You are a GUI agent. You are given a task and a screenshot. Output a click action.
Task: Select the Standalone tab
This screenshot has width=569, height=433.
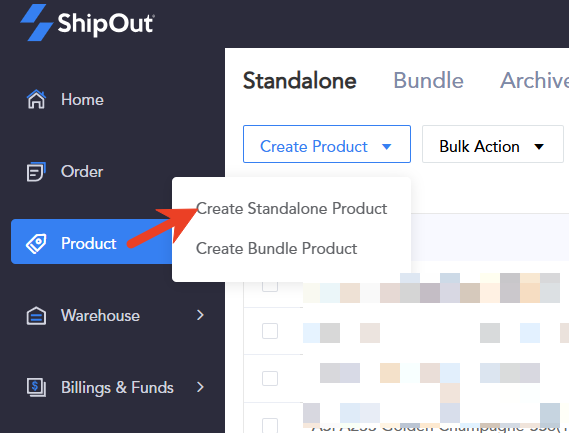300,80
